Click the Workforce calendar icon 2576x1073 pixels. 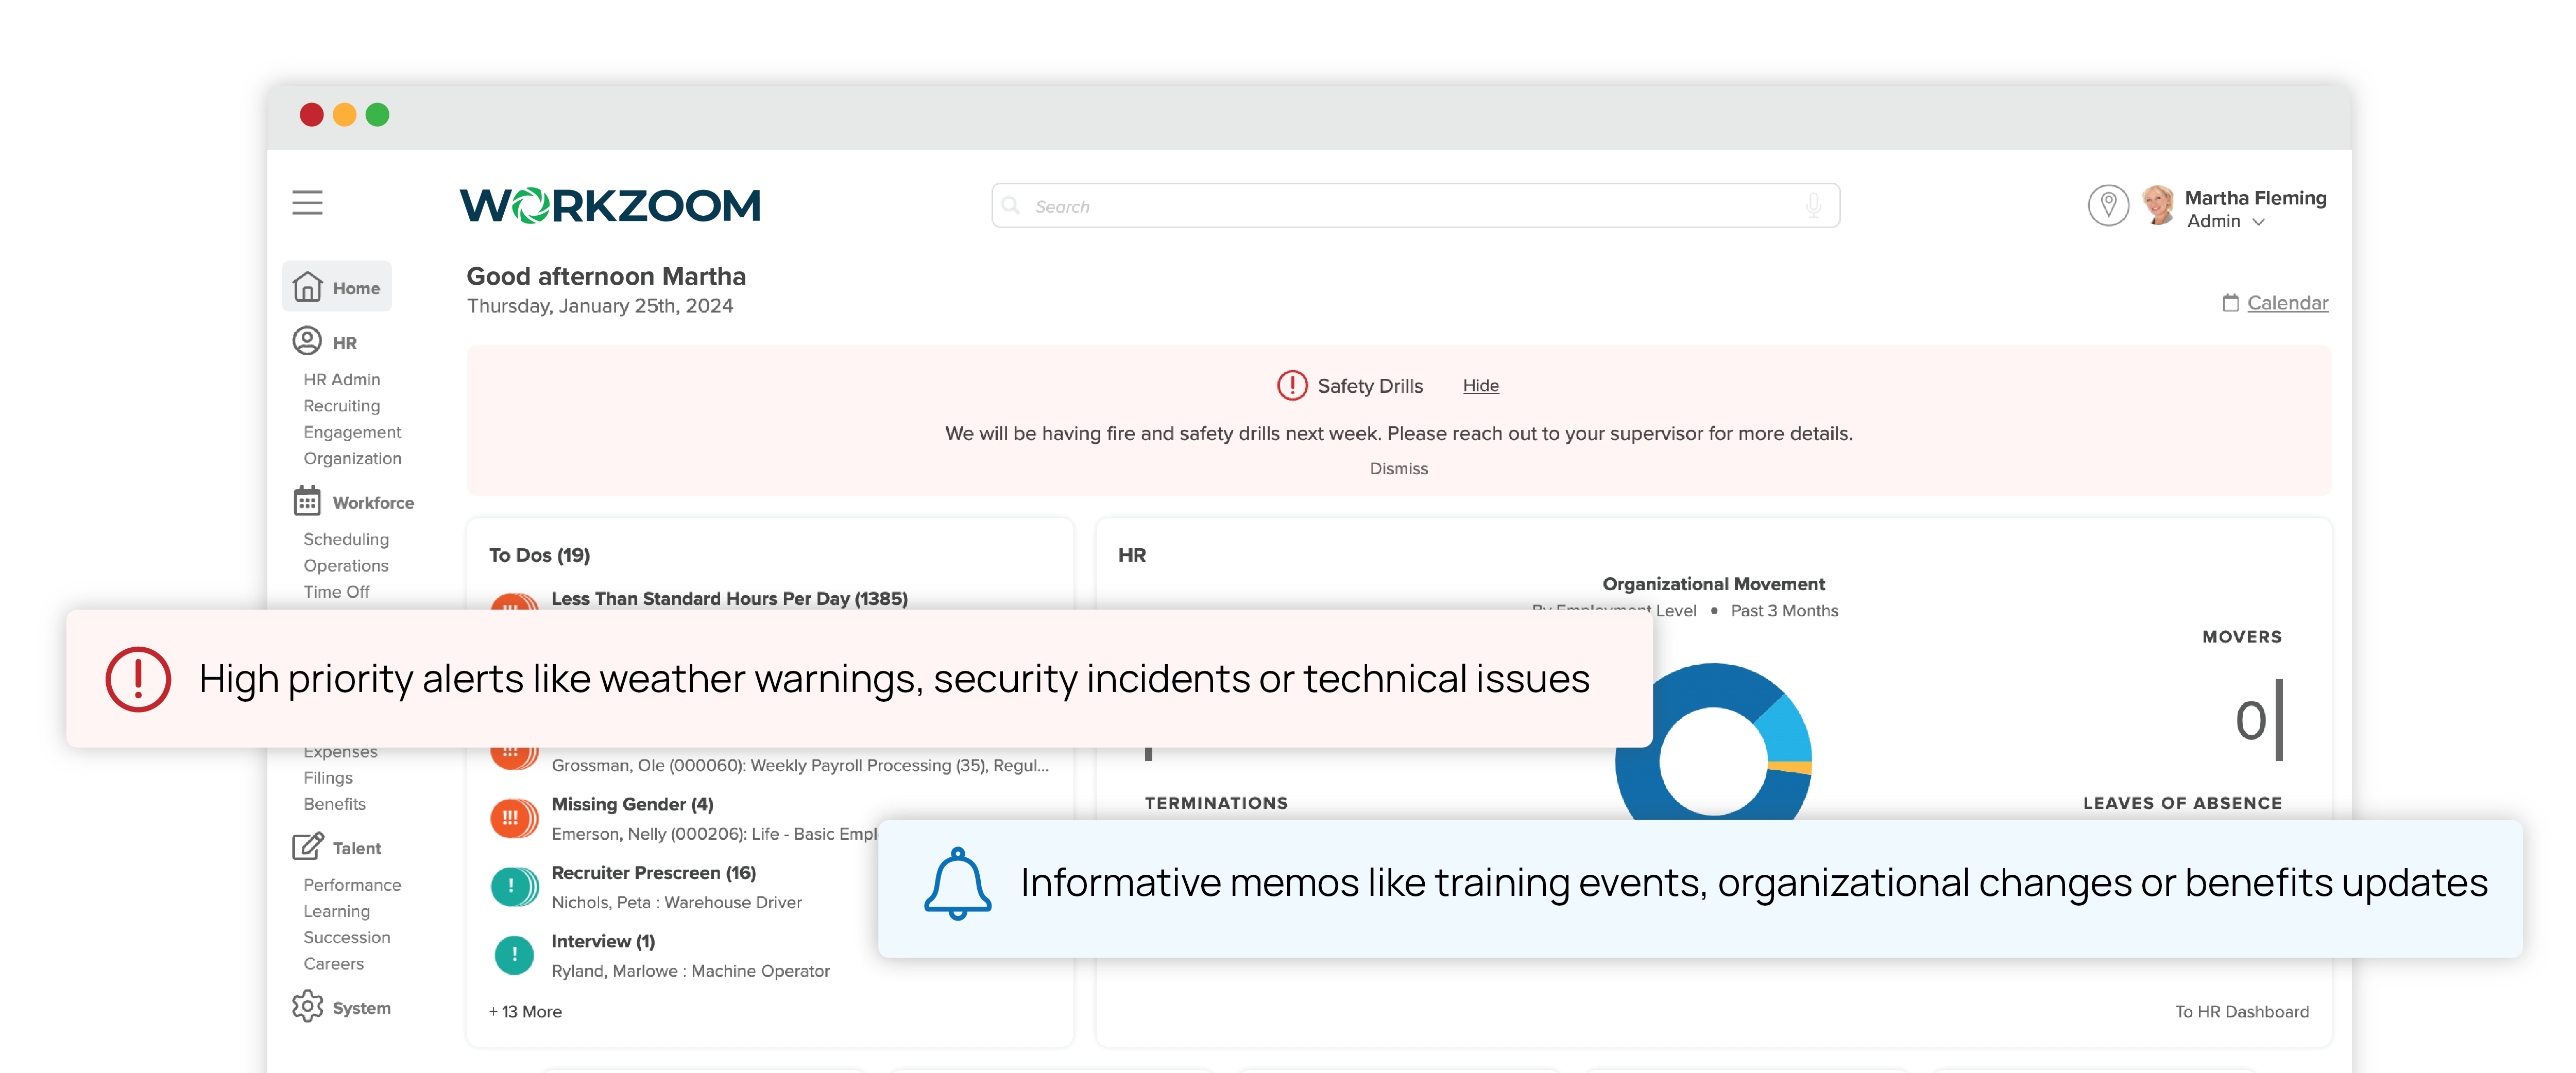tap(307, 501)
